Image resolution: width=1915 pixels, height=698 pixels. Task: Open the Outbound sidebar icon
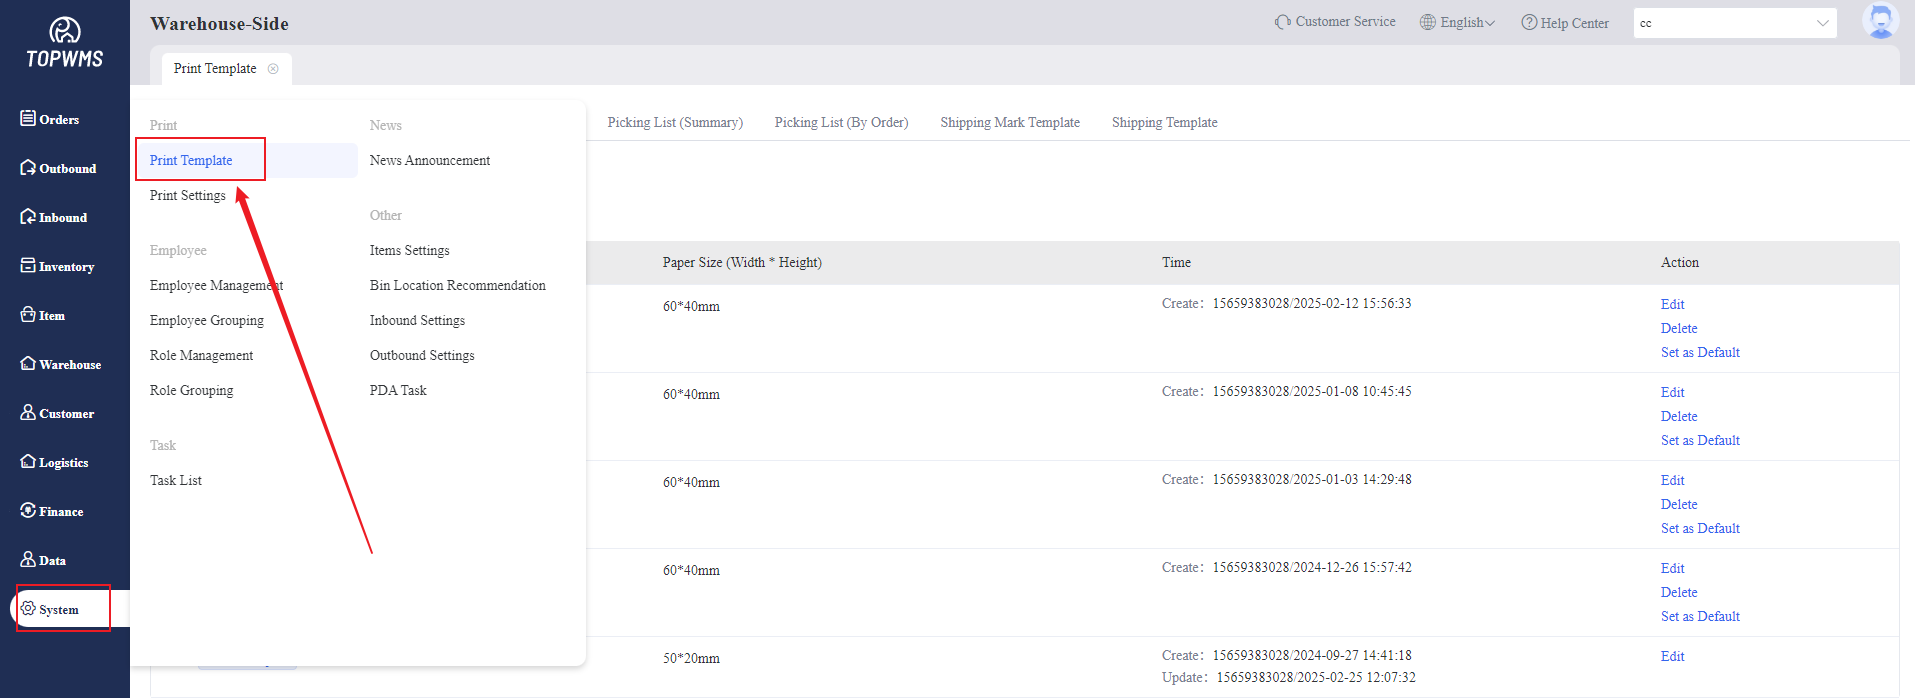click(x=28, y=168)
